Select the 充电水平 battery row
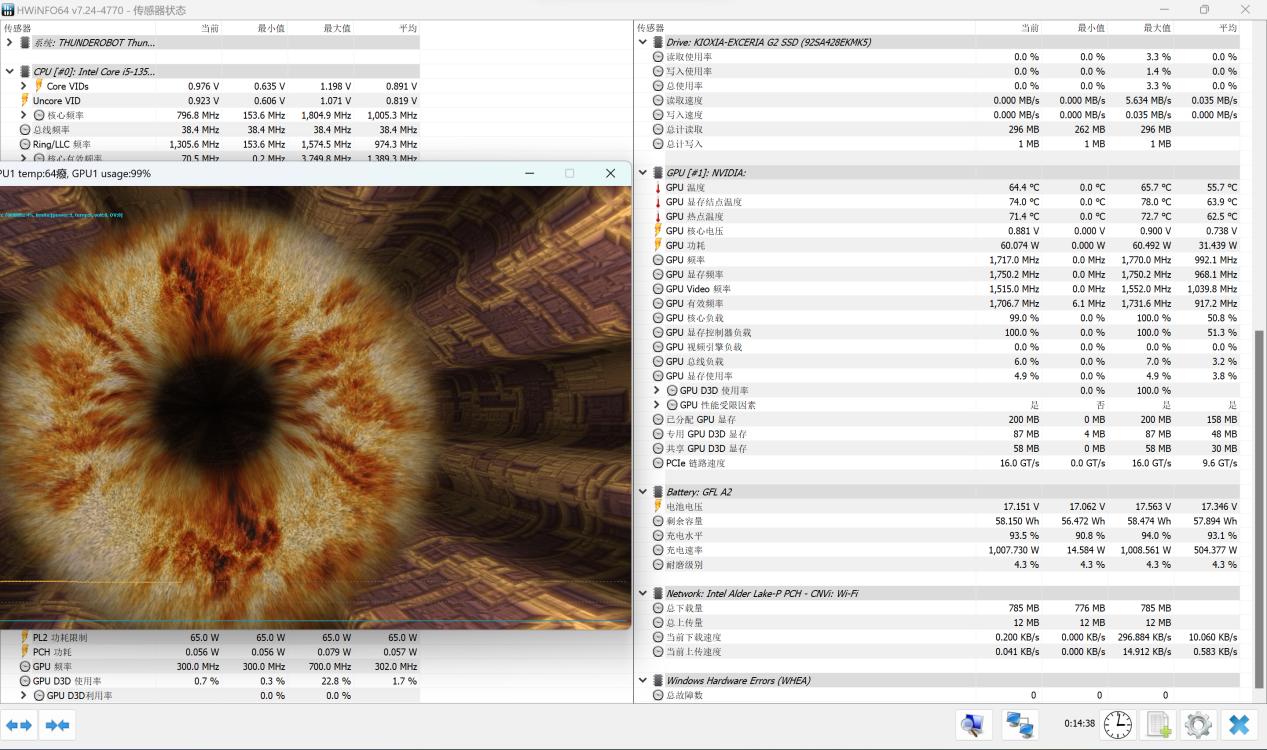The width and height of the screenshot is (1267, 750). pyautogui.click(x=685, y=536)
